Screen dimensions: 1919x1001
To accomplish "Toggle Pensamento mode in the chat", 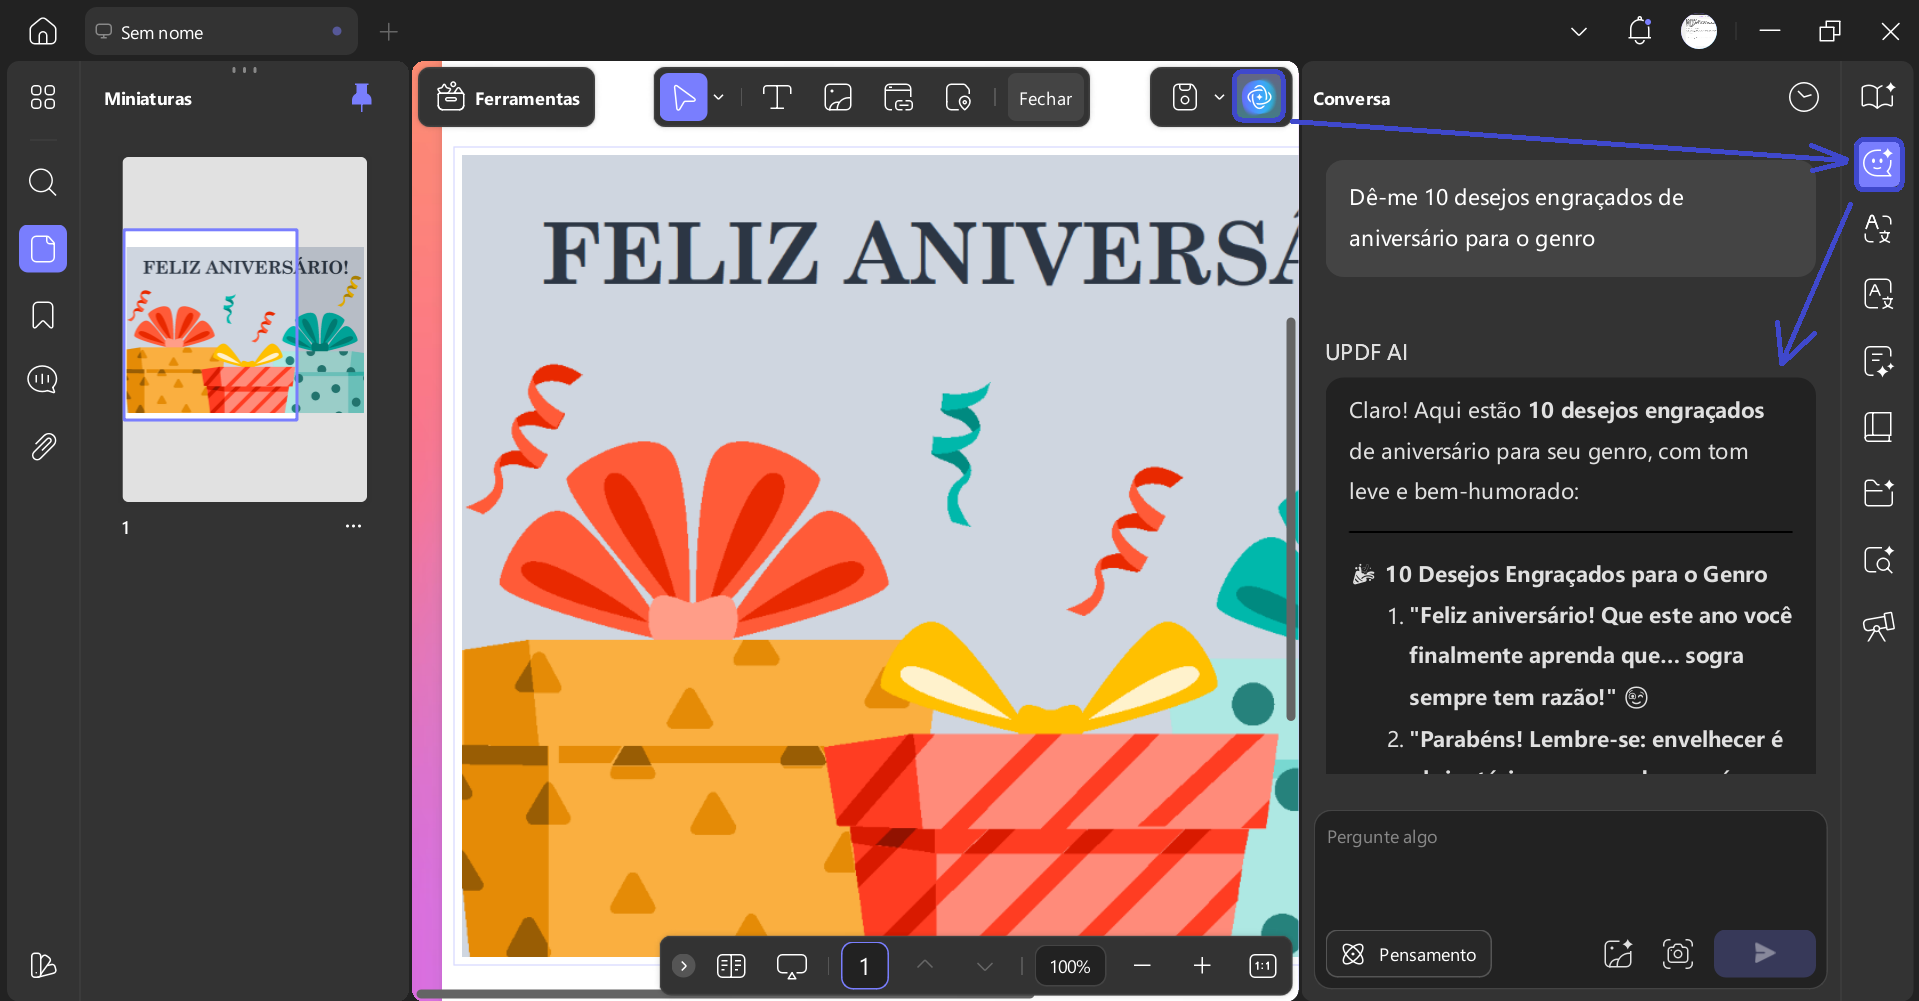I will pos(1408,954).
